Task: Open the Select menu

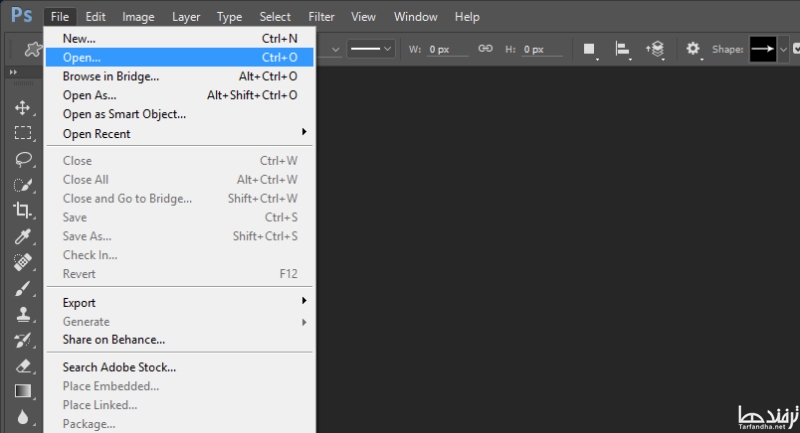Action: point(275,17)
